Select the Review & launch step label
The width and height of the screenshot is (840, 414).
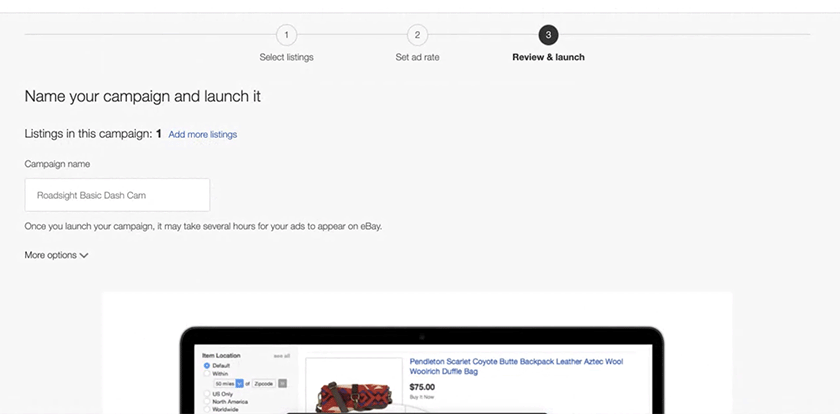point(548,57)
